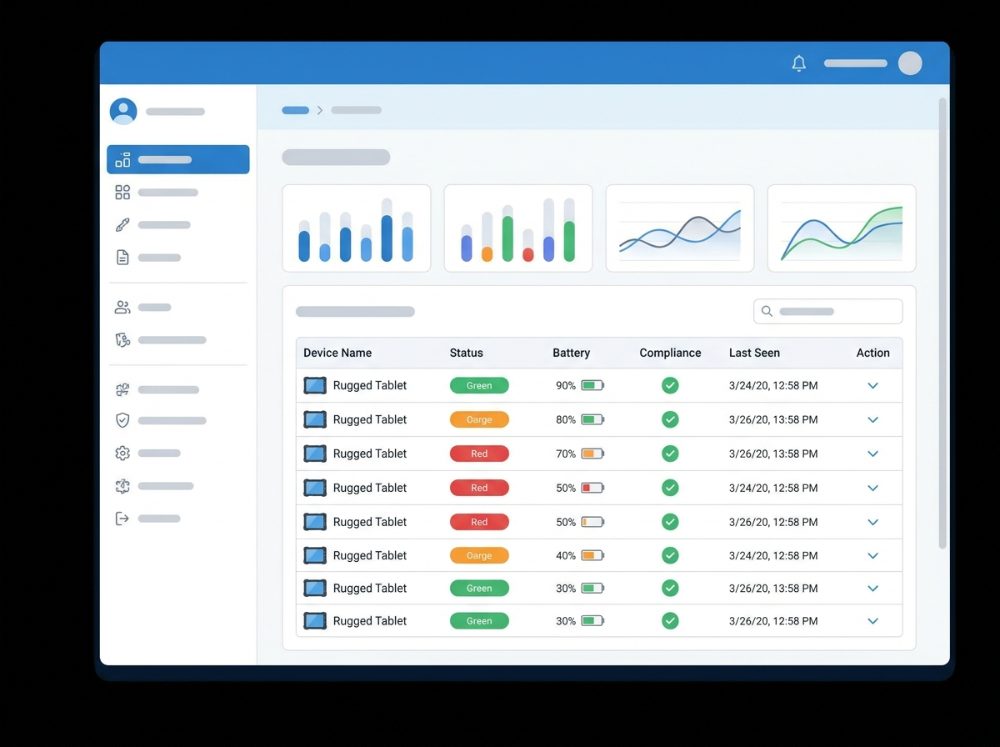Click the 3/24/20, 12:58 PM cell in the 90% row
The image size is (1000, 747).
(x=773, y=385)
